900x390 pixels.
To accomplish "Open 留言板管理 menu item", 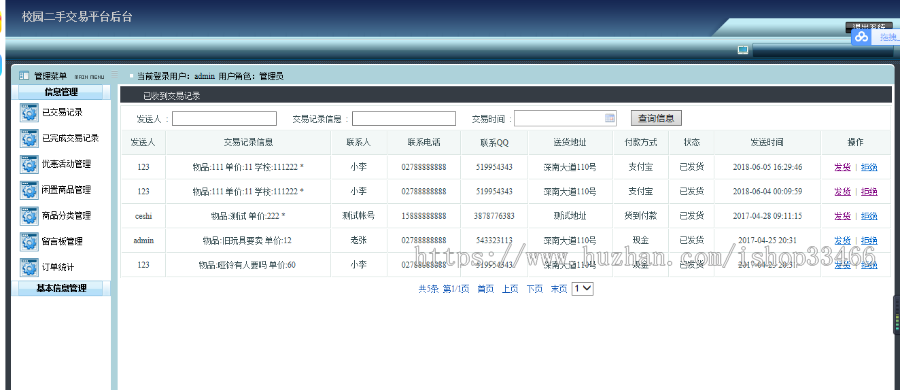I will (62, 242).
